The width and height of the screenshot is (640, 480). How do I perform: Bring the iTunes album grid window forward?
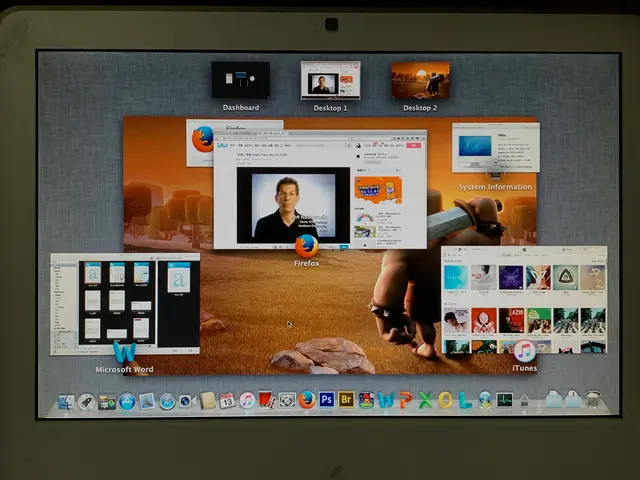pos(524,300)
